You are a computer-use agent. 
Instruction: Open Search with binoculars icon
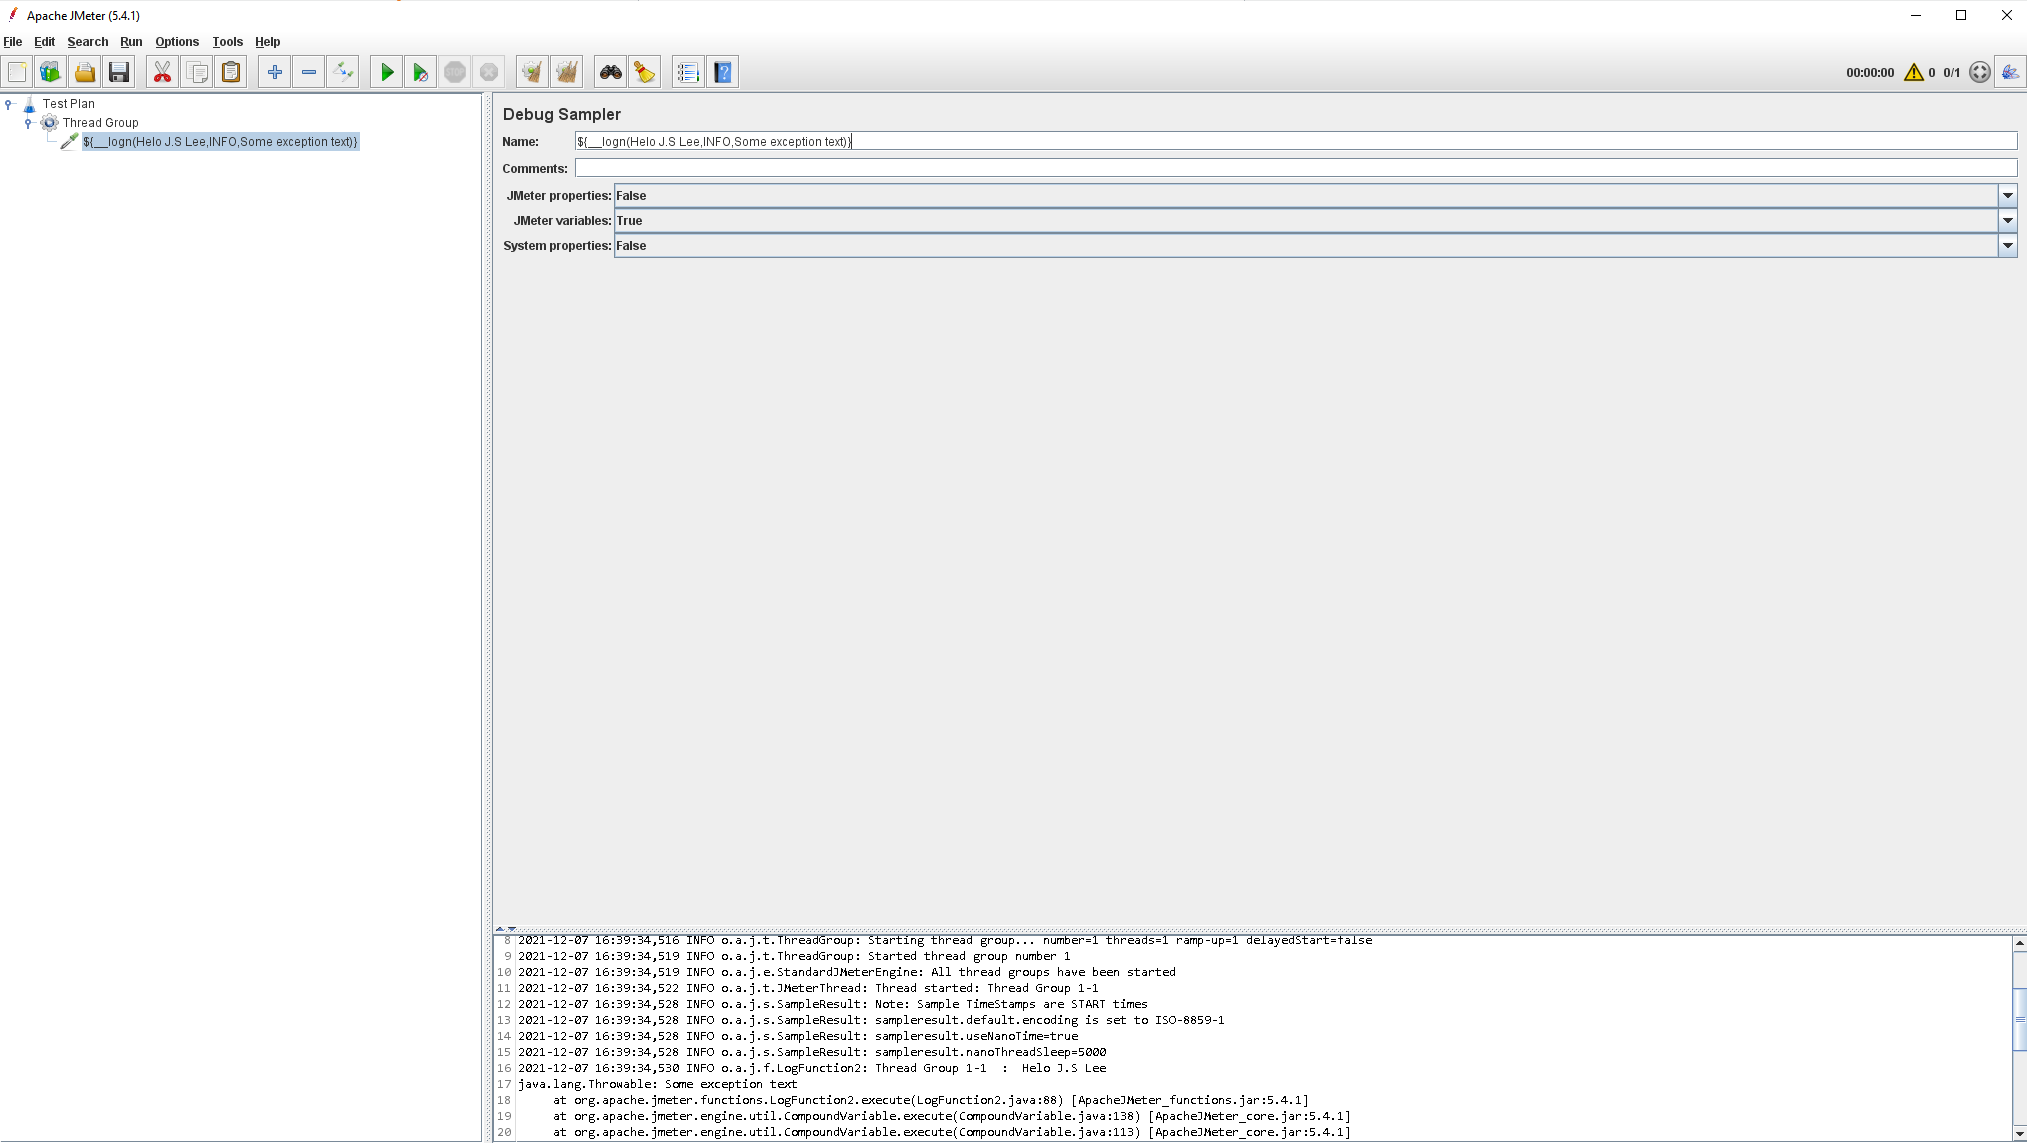tap(610, 72)
